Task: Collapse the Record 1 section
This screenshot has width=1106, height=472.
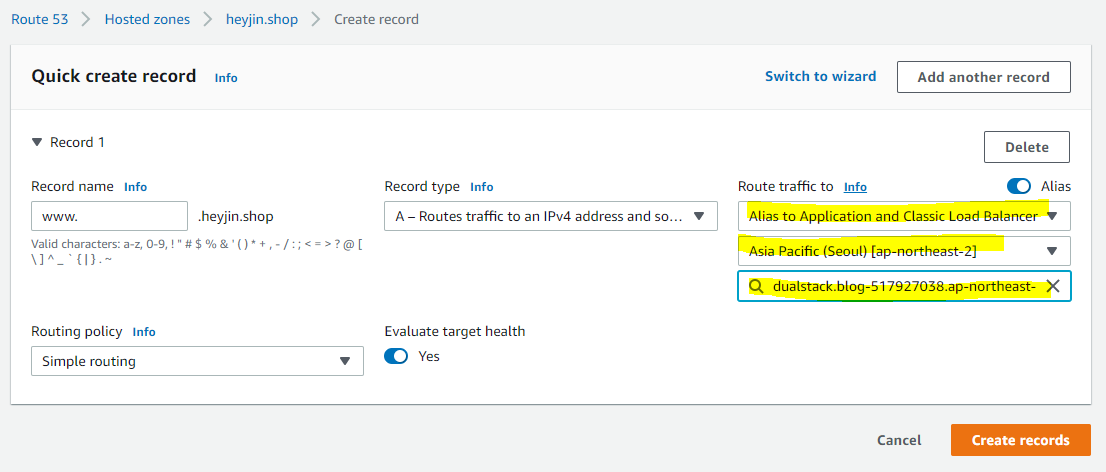Action: click(x=38, y=142)
